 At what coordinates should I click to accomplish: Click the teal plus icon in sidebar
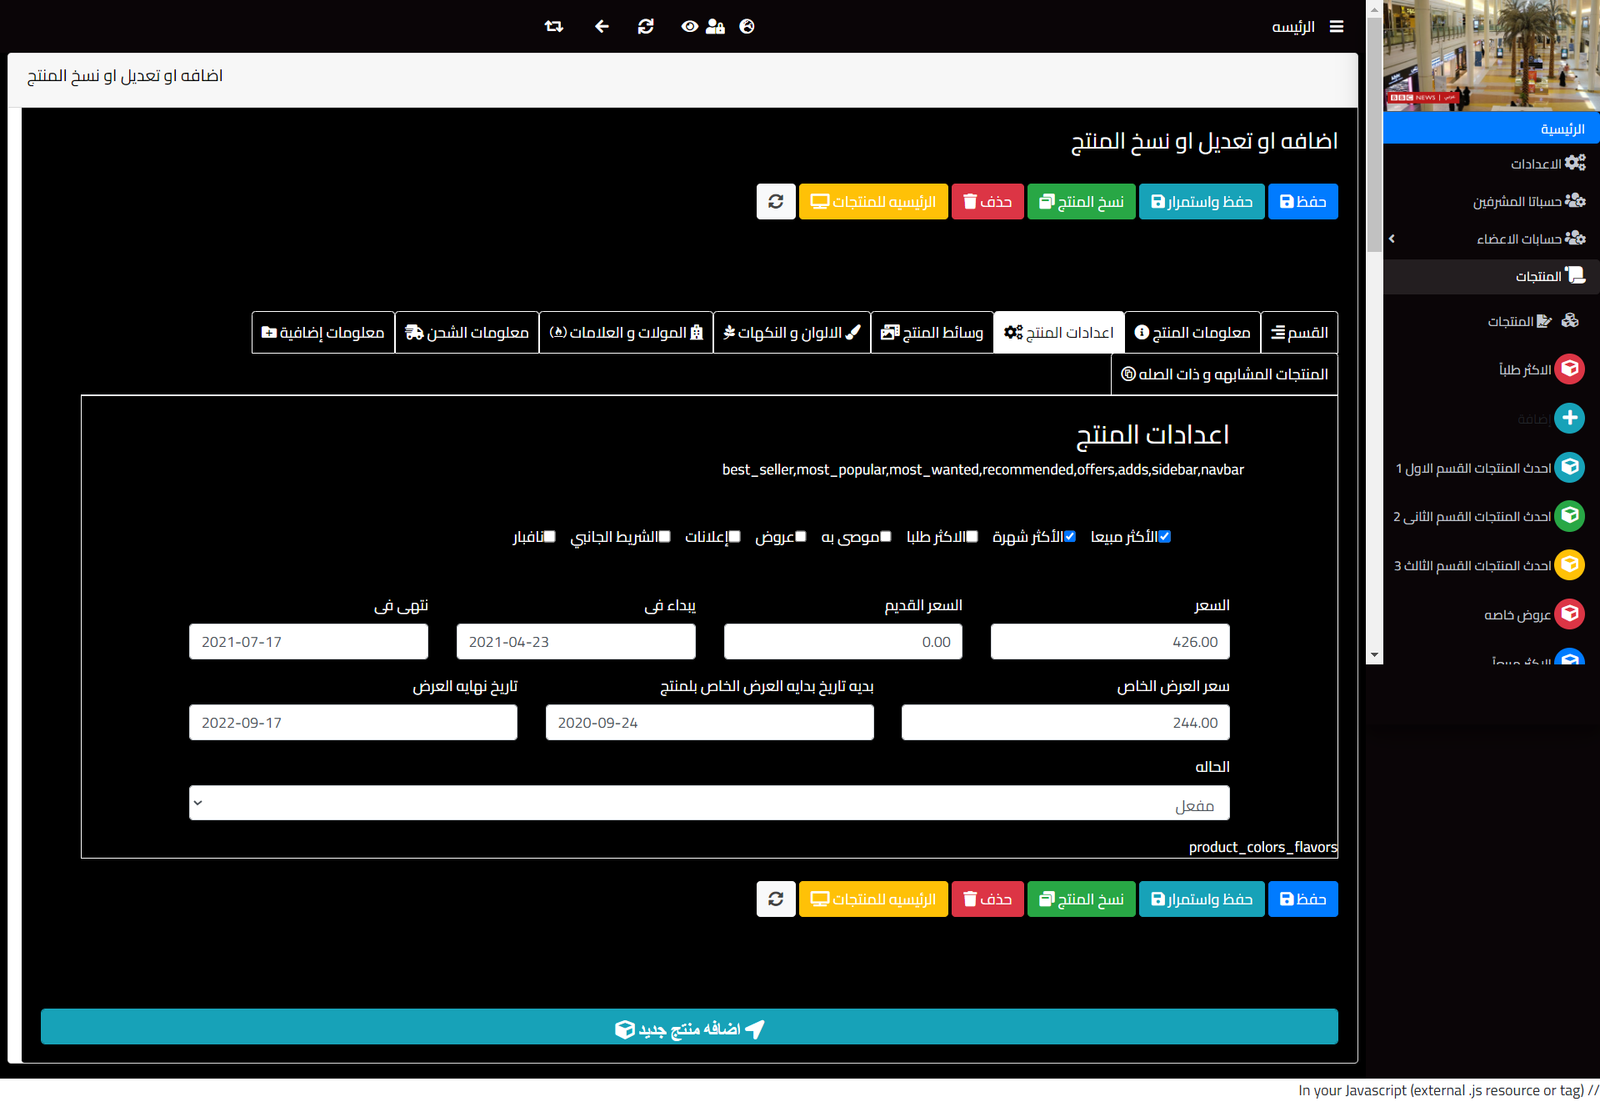click(x=1569, y=418)
